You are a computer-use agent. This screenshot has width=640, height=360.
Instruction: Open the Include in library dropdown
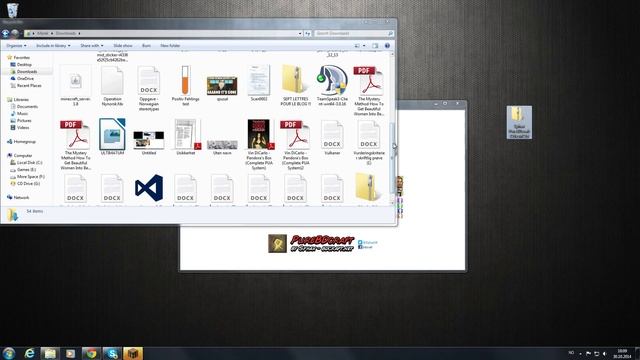(53, 46)
